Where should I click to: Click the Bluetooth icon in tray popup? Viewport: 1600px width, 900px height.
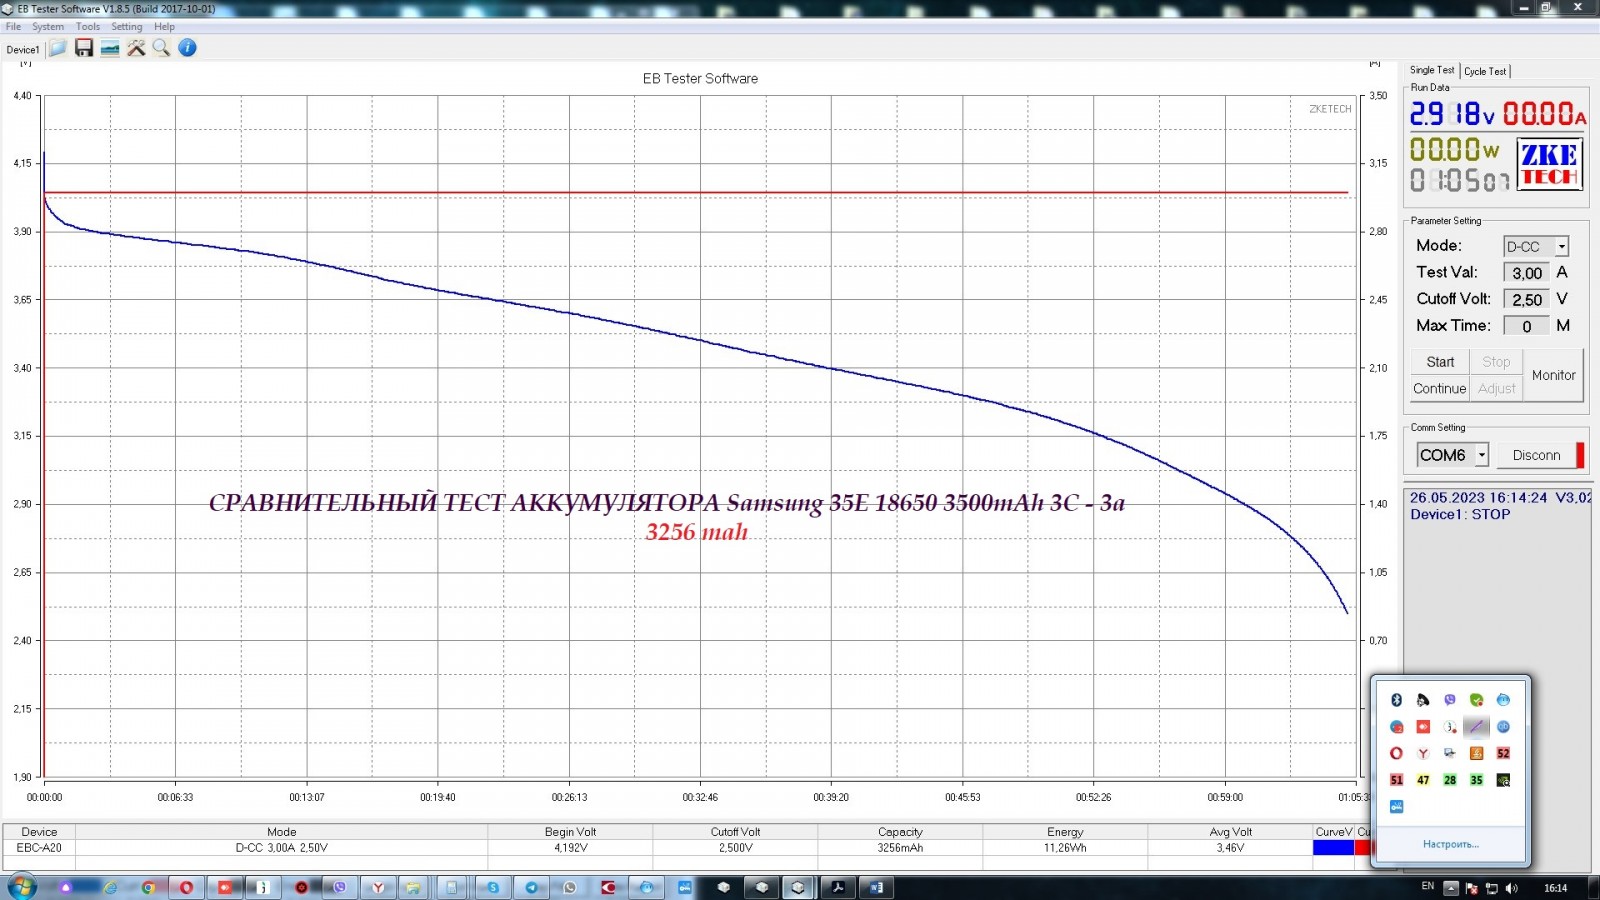[1397, 700]
